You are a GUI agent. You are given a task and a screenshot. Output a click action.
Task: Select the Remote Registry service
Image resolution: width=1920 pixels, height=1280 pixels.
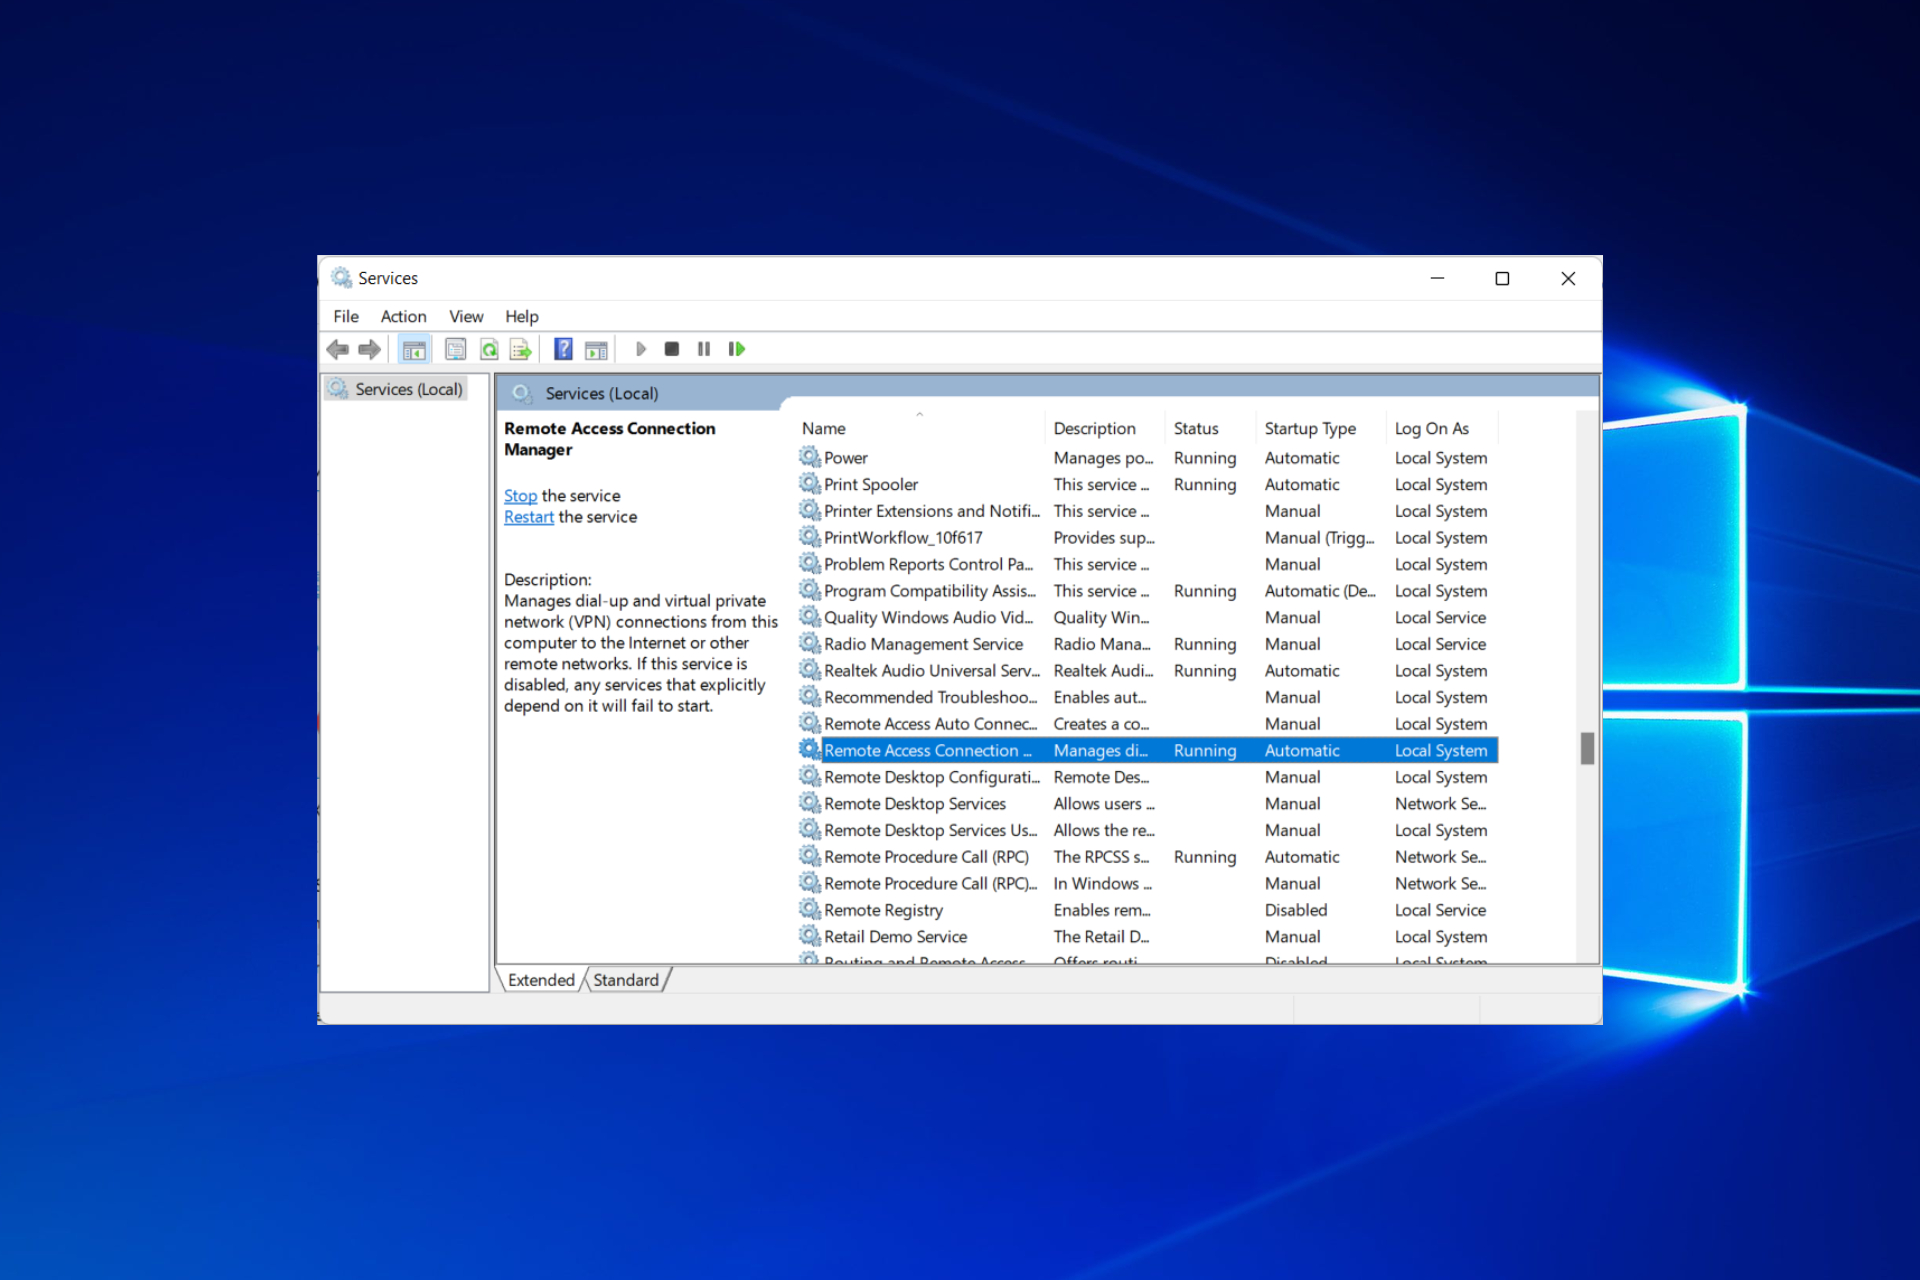pyautogui.click(x=1147, y=910)
